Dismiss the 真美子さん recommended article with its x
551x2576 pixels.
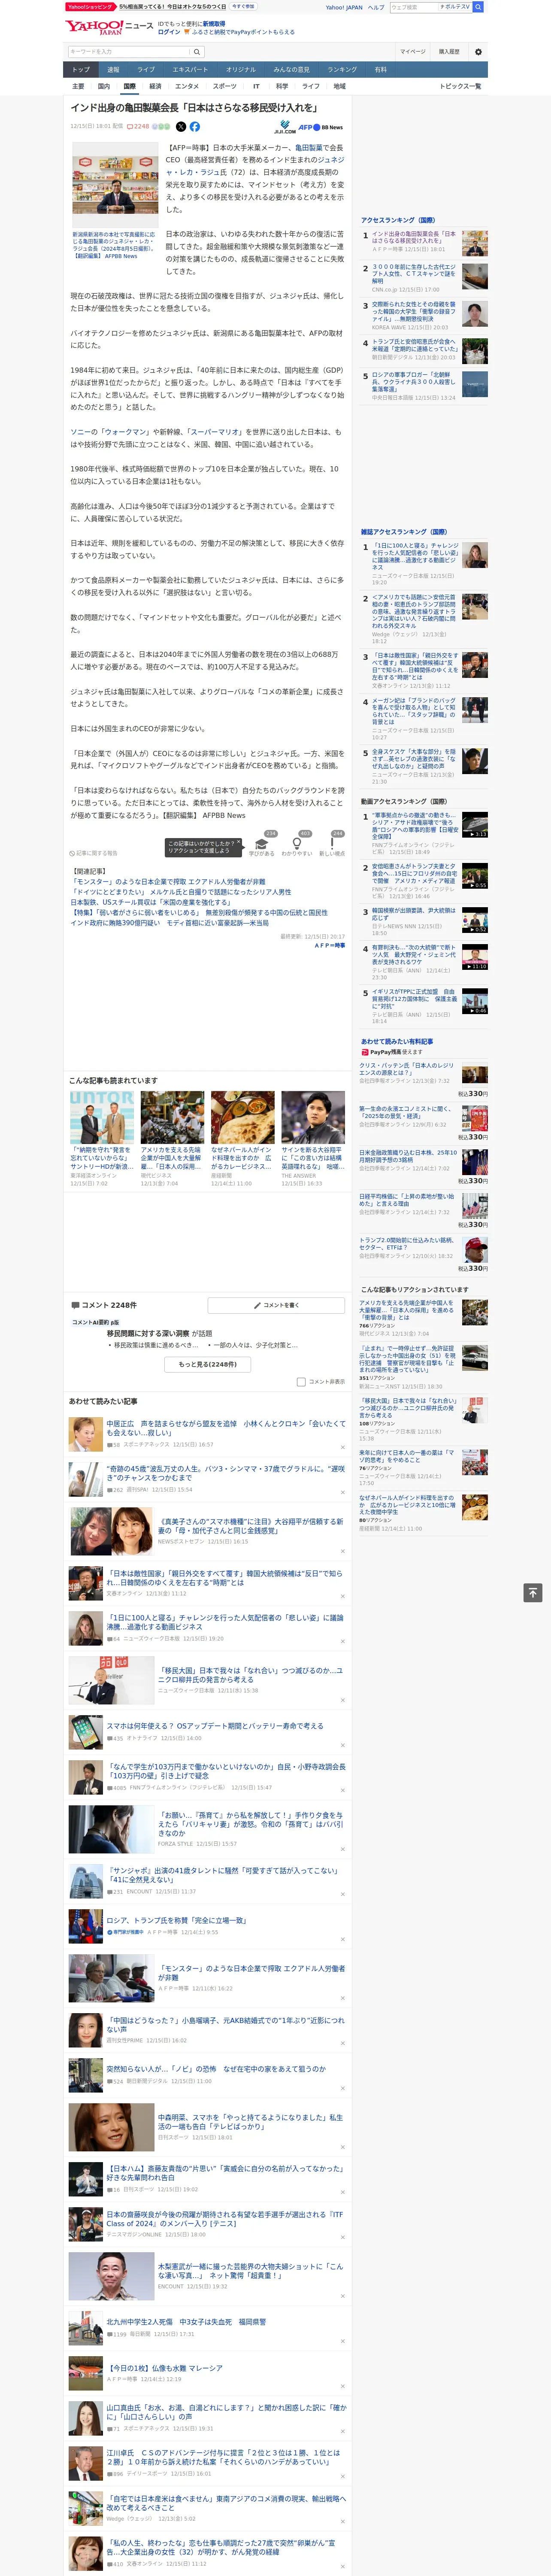point(343,1551)
